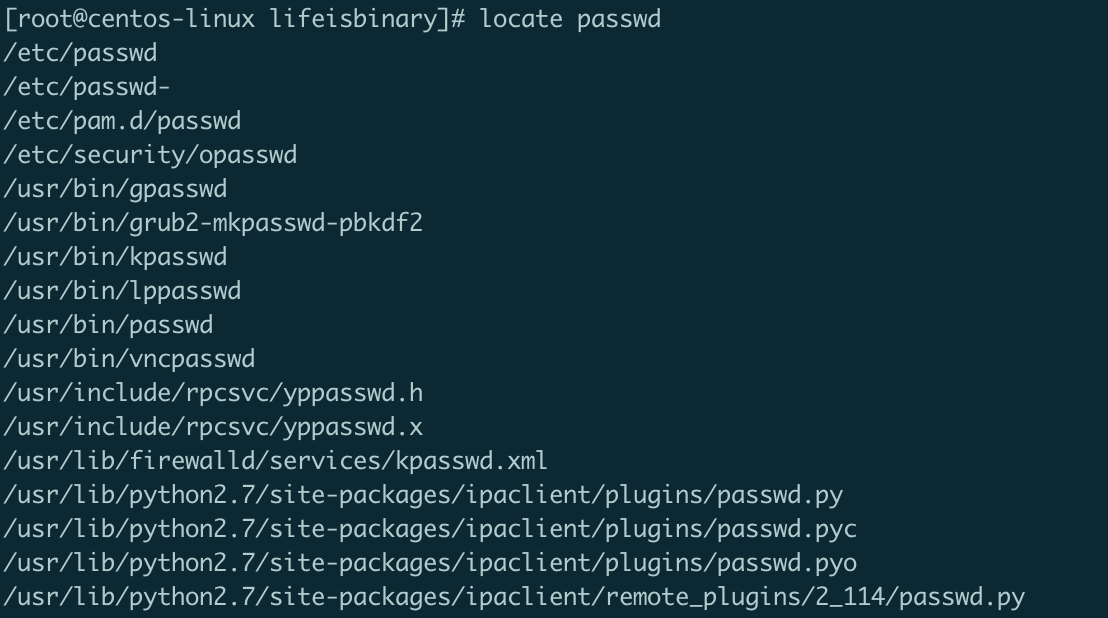Click the yppasswd.x include path
Screen dimensions: 1108x618
point(213,427)
